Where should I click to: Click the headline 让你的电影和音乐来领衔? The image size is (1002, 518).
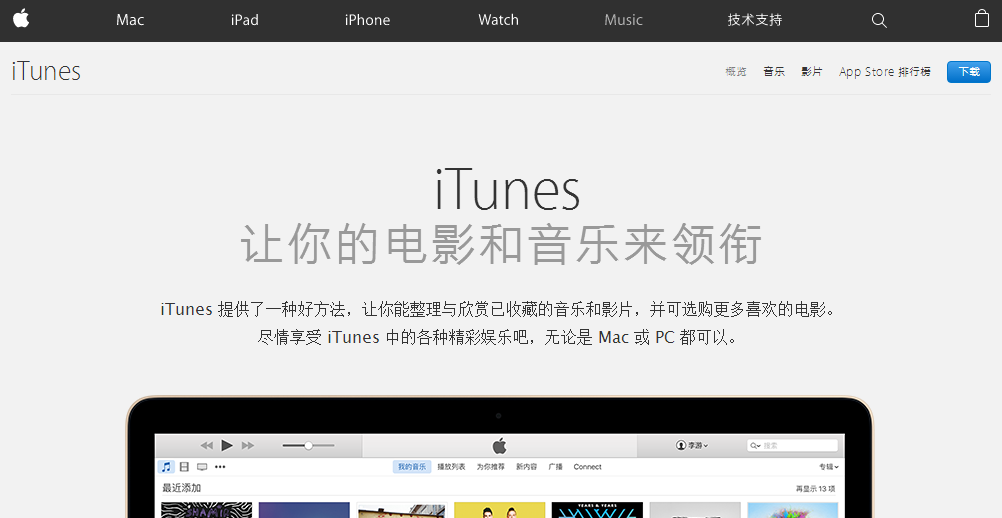501,244
